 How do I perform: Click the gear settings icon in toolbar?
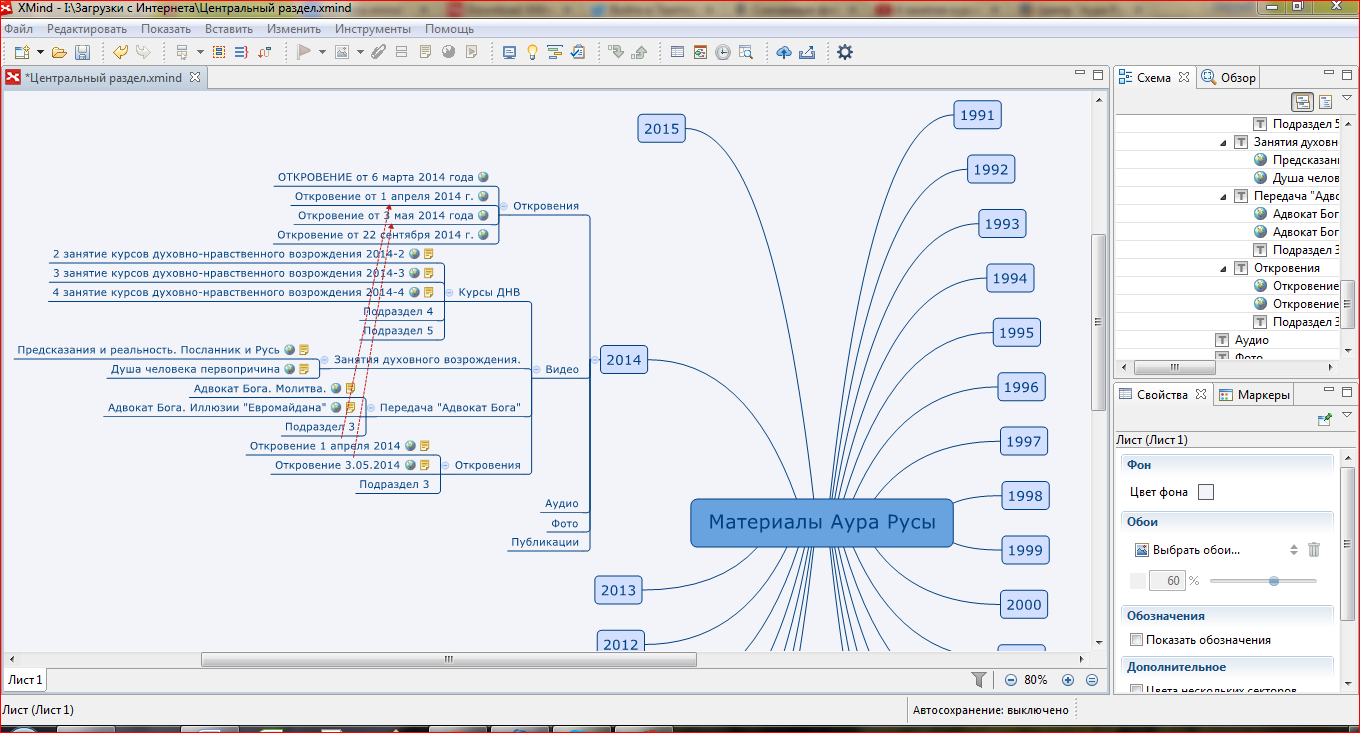coord(845,52)
